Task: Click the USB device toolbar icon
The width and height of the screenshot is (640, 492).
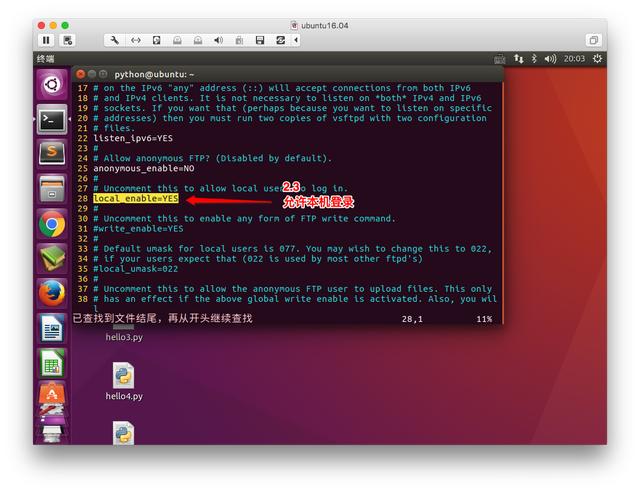Action: click(239, 40)
